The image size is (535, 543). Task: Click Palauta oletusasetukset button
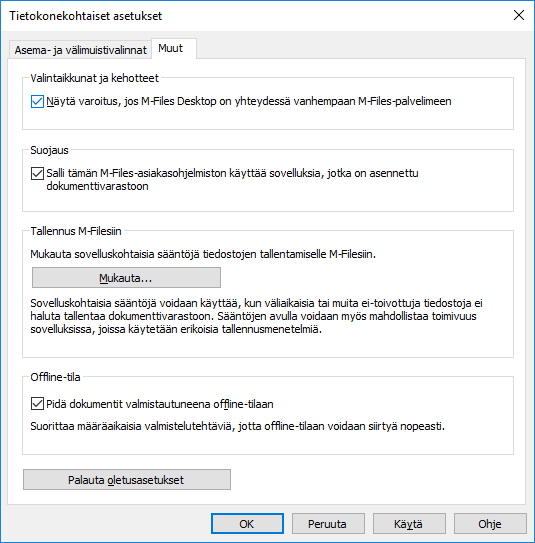(127, 480)
